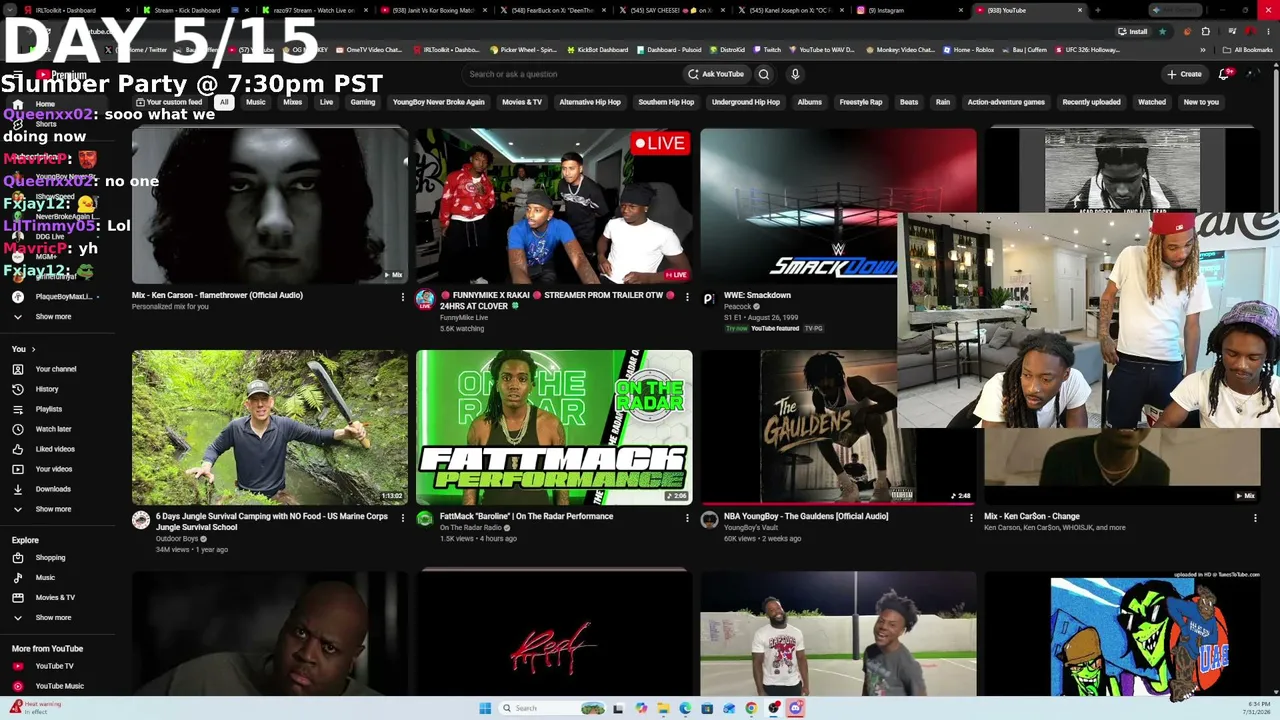
Task: Open the Discord taskbar icon
Action: pyautogui.click(x=795, y=708)
